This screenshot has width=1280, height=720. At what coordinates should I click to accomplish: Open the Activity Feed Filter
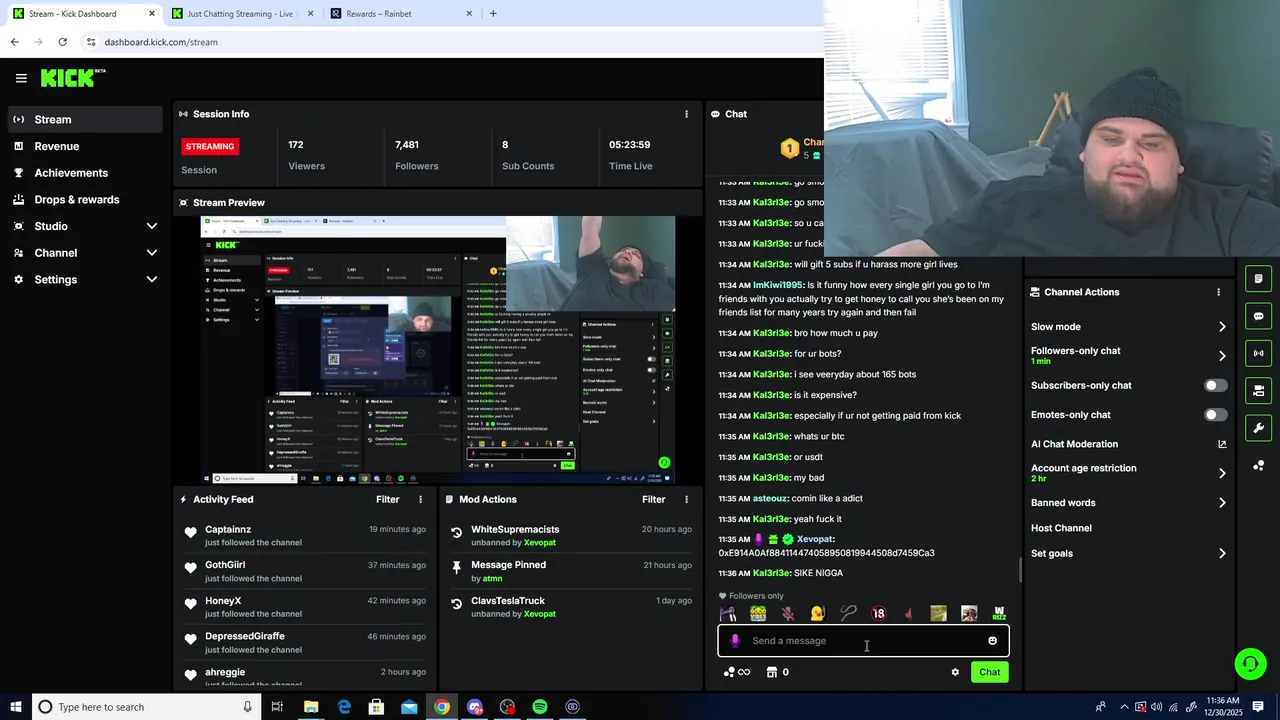387,499
